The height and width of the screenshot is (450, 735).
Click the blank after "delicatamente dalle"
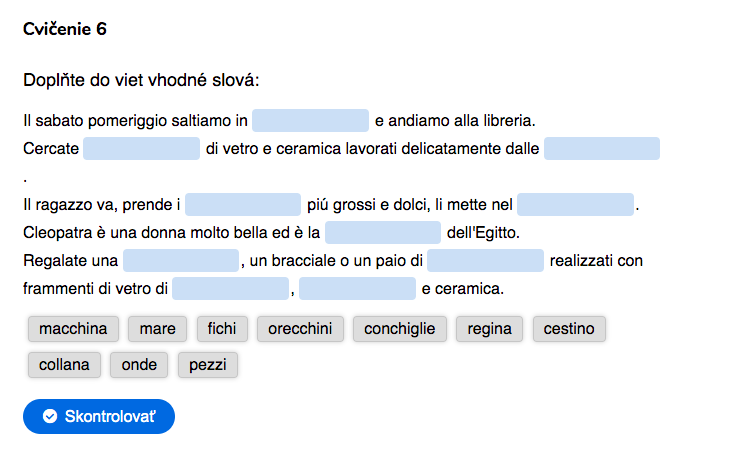click(x=602, y=149)
